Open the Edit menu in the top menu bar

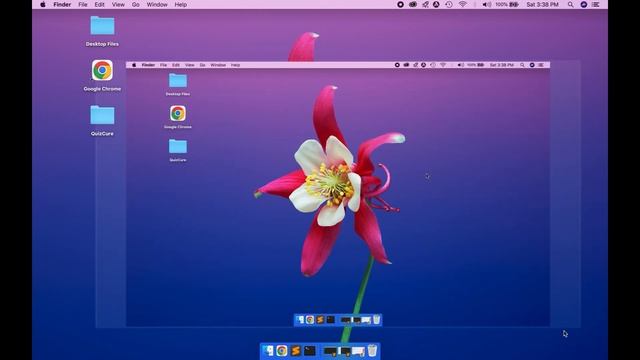pyautogui.click(x=100, y=4)
